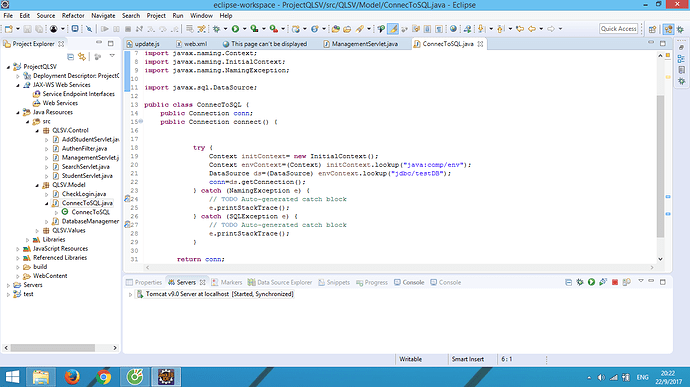Screen dimensions: 690x387
Task: Select AuthenFilter.java in the tree
Action: tap(84, 149)
